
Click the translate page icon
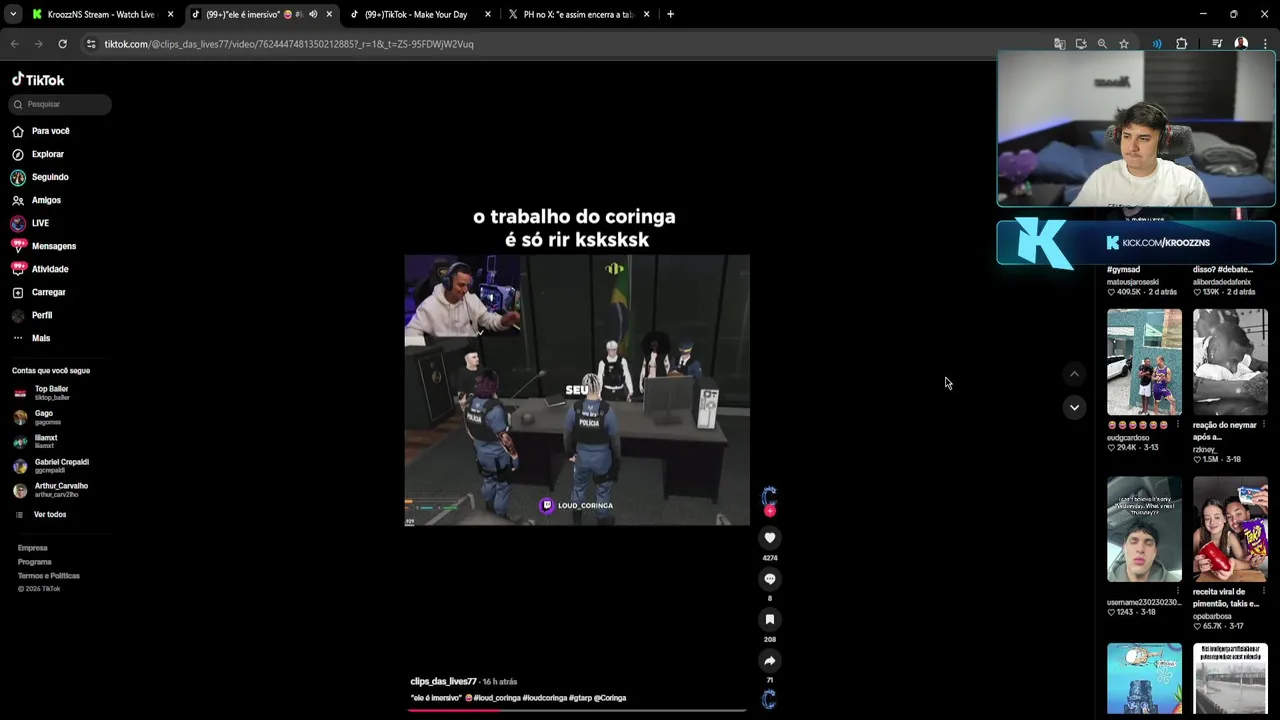point(1059,44)
